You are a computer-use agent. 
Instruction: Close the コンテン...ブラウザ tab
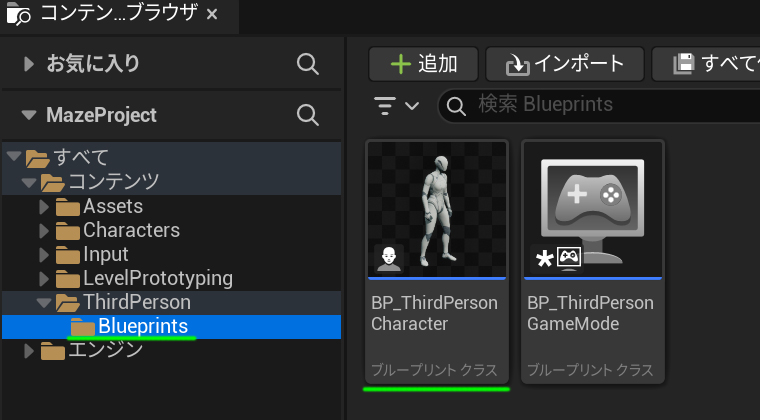point(212,15)
